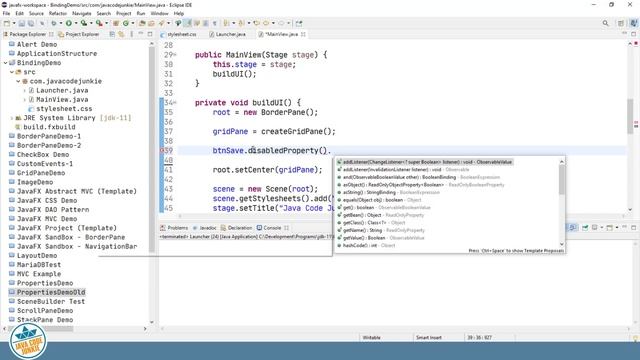Click the Next Annotation toolbar icon

point(226,23)
